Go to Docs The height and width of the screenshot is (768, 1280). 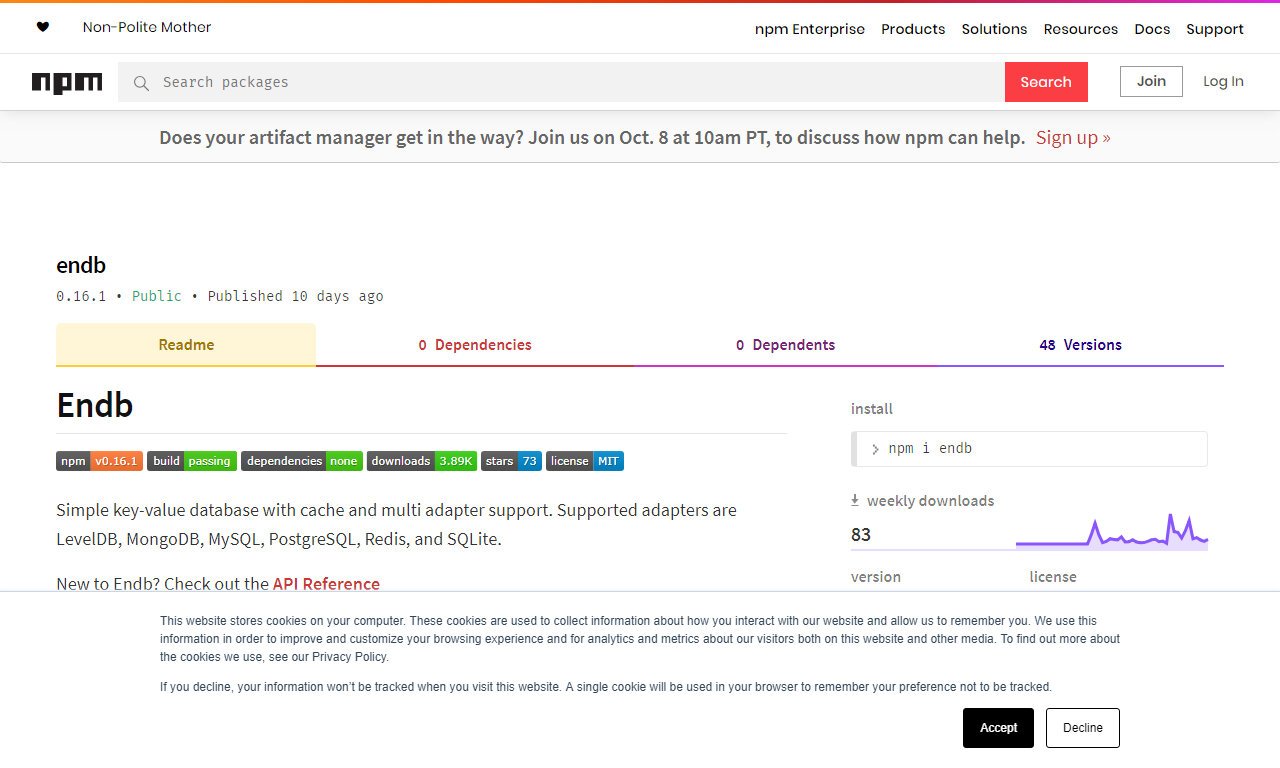(x=1152, y=29)
